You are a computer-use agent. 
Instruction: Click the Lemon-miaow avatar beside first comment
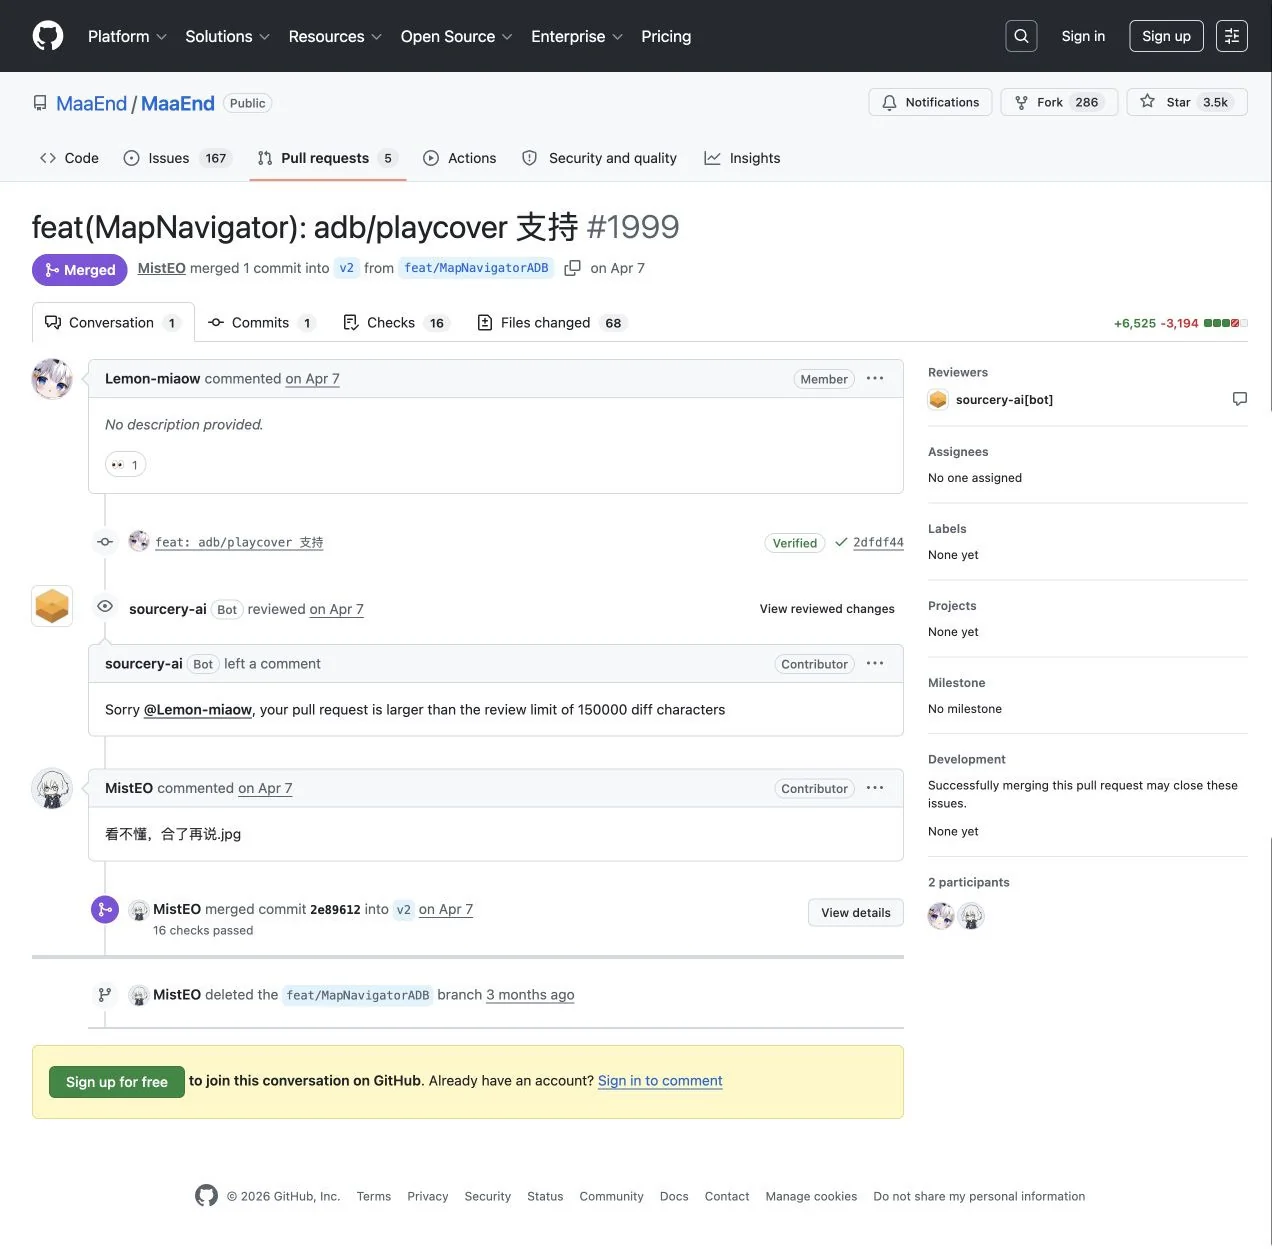coord(52,379)
